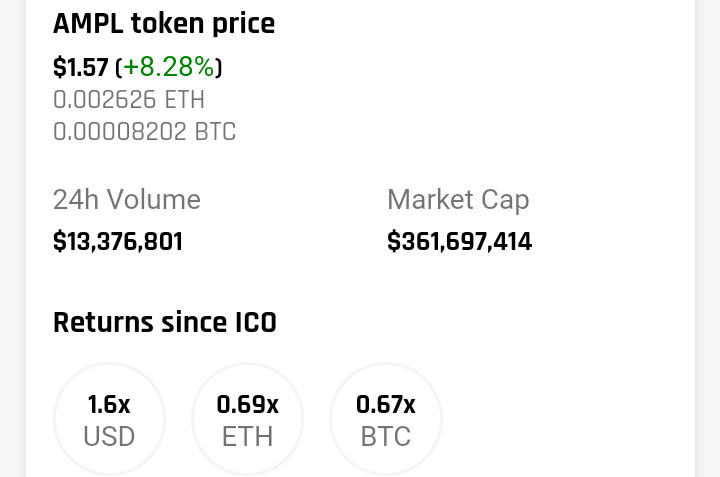The image size is (720, 477).
Task: Select the BTC label under 0.67x
Action: point(385,437)
